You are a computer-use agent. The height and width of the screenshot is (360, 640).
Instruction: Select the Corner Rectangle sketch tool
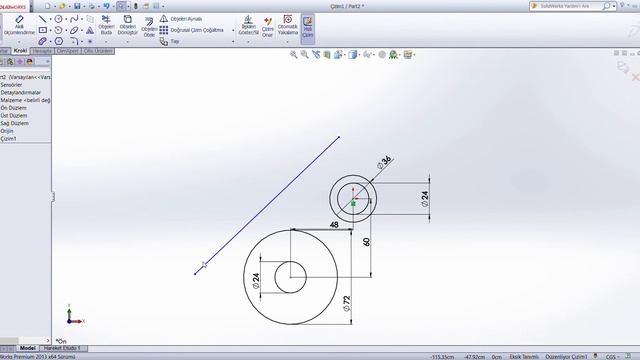tap(42, 30)
